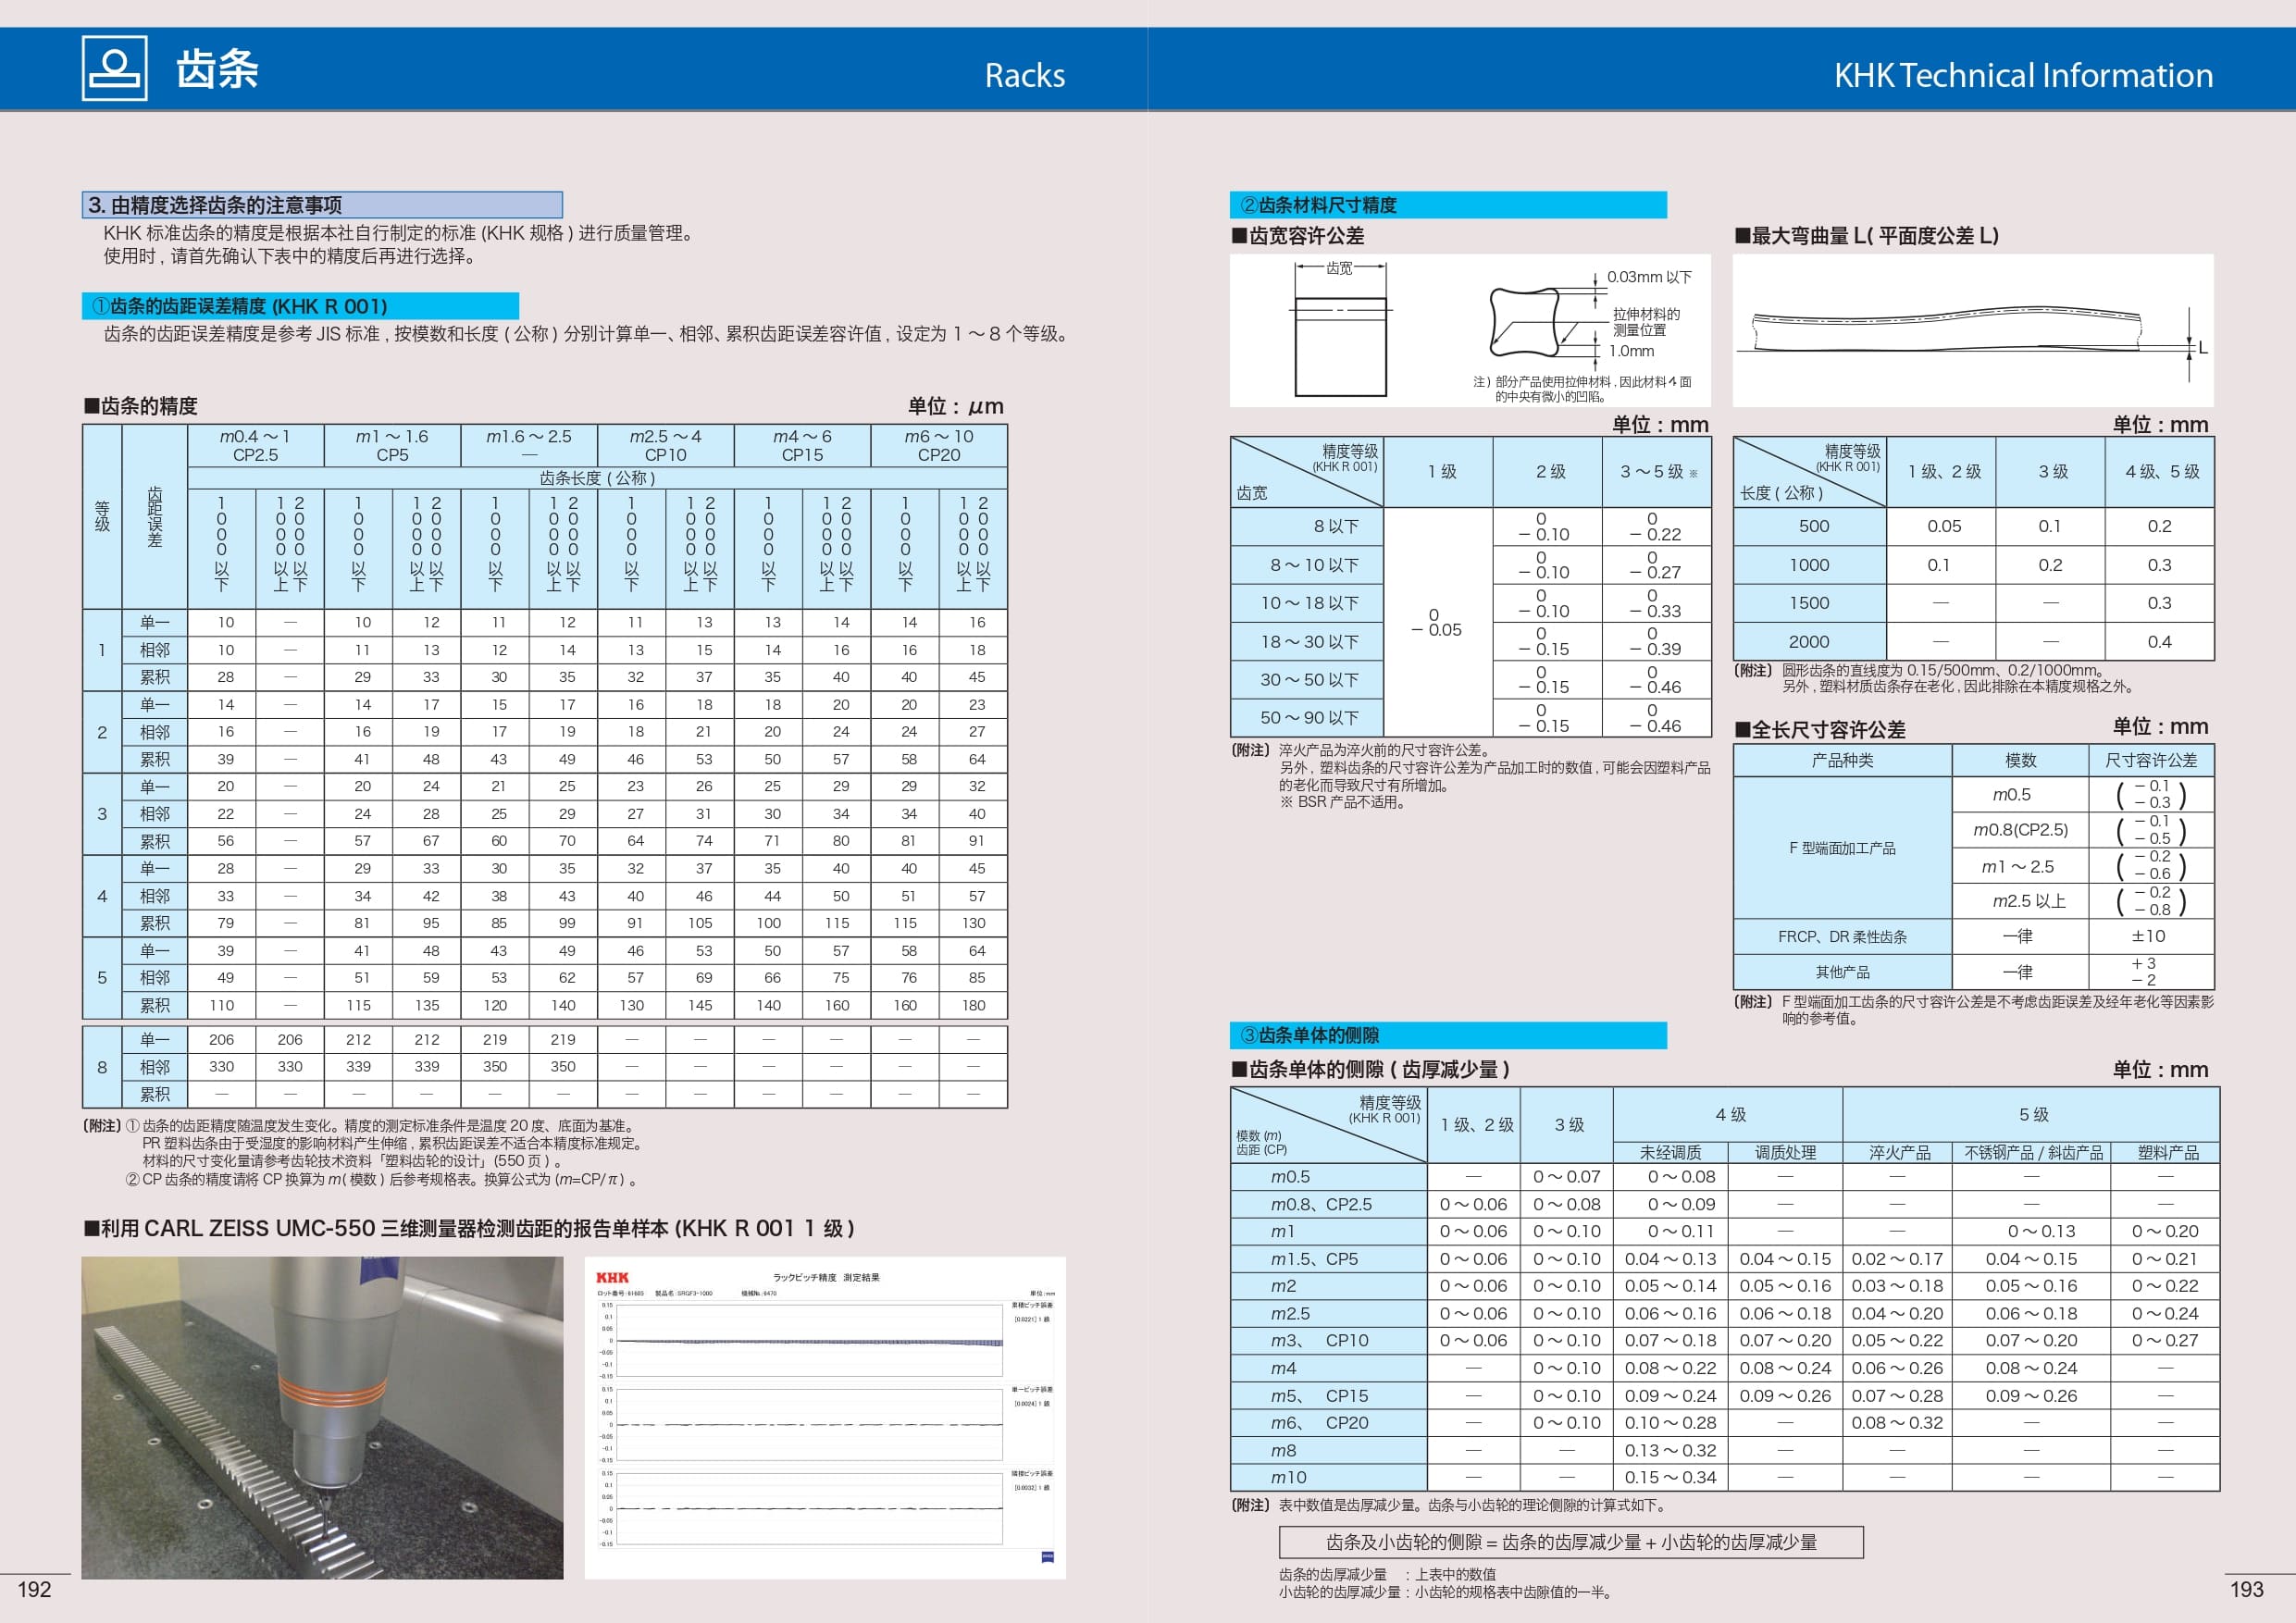Click face width row '18~30 以下'

tap(1307, 642)
